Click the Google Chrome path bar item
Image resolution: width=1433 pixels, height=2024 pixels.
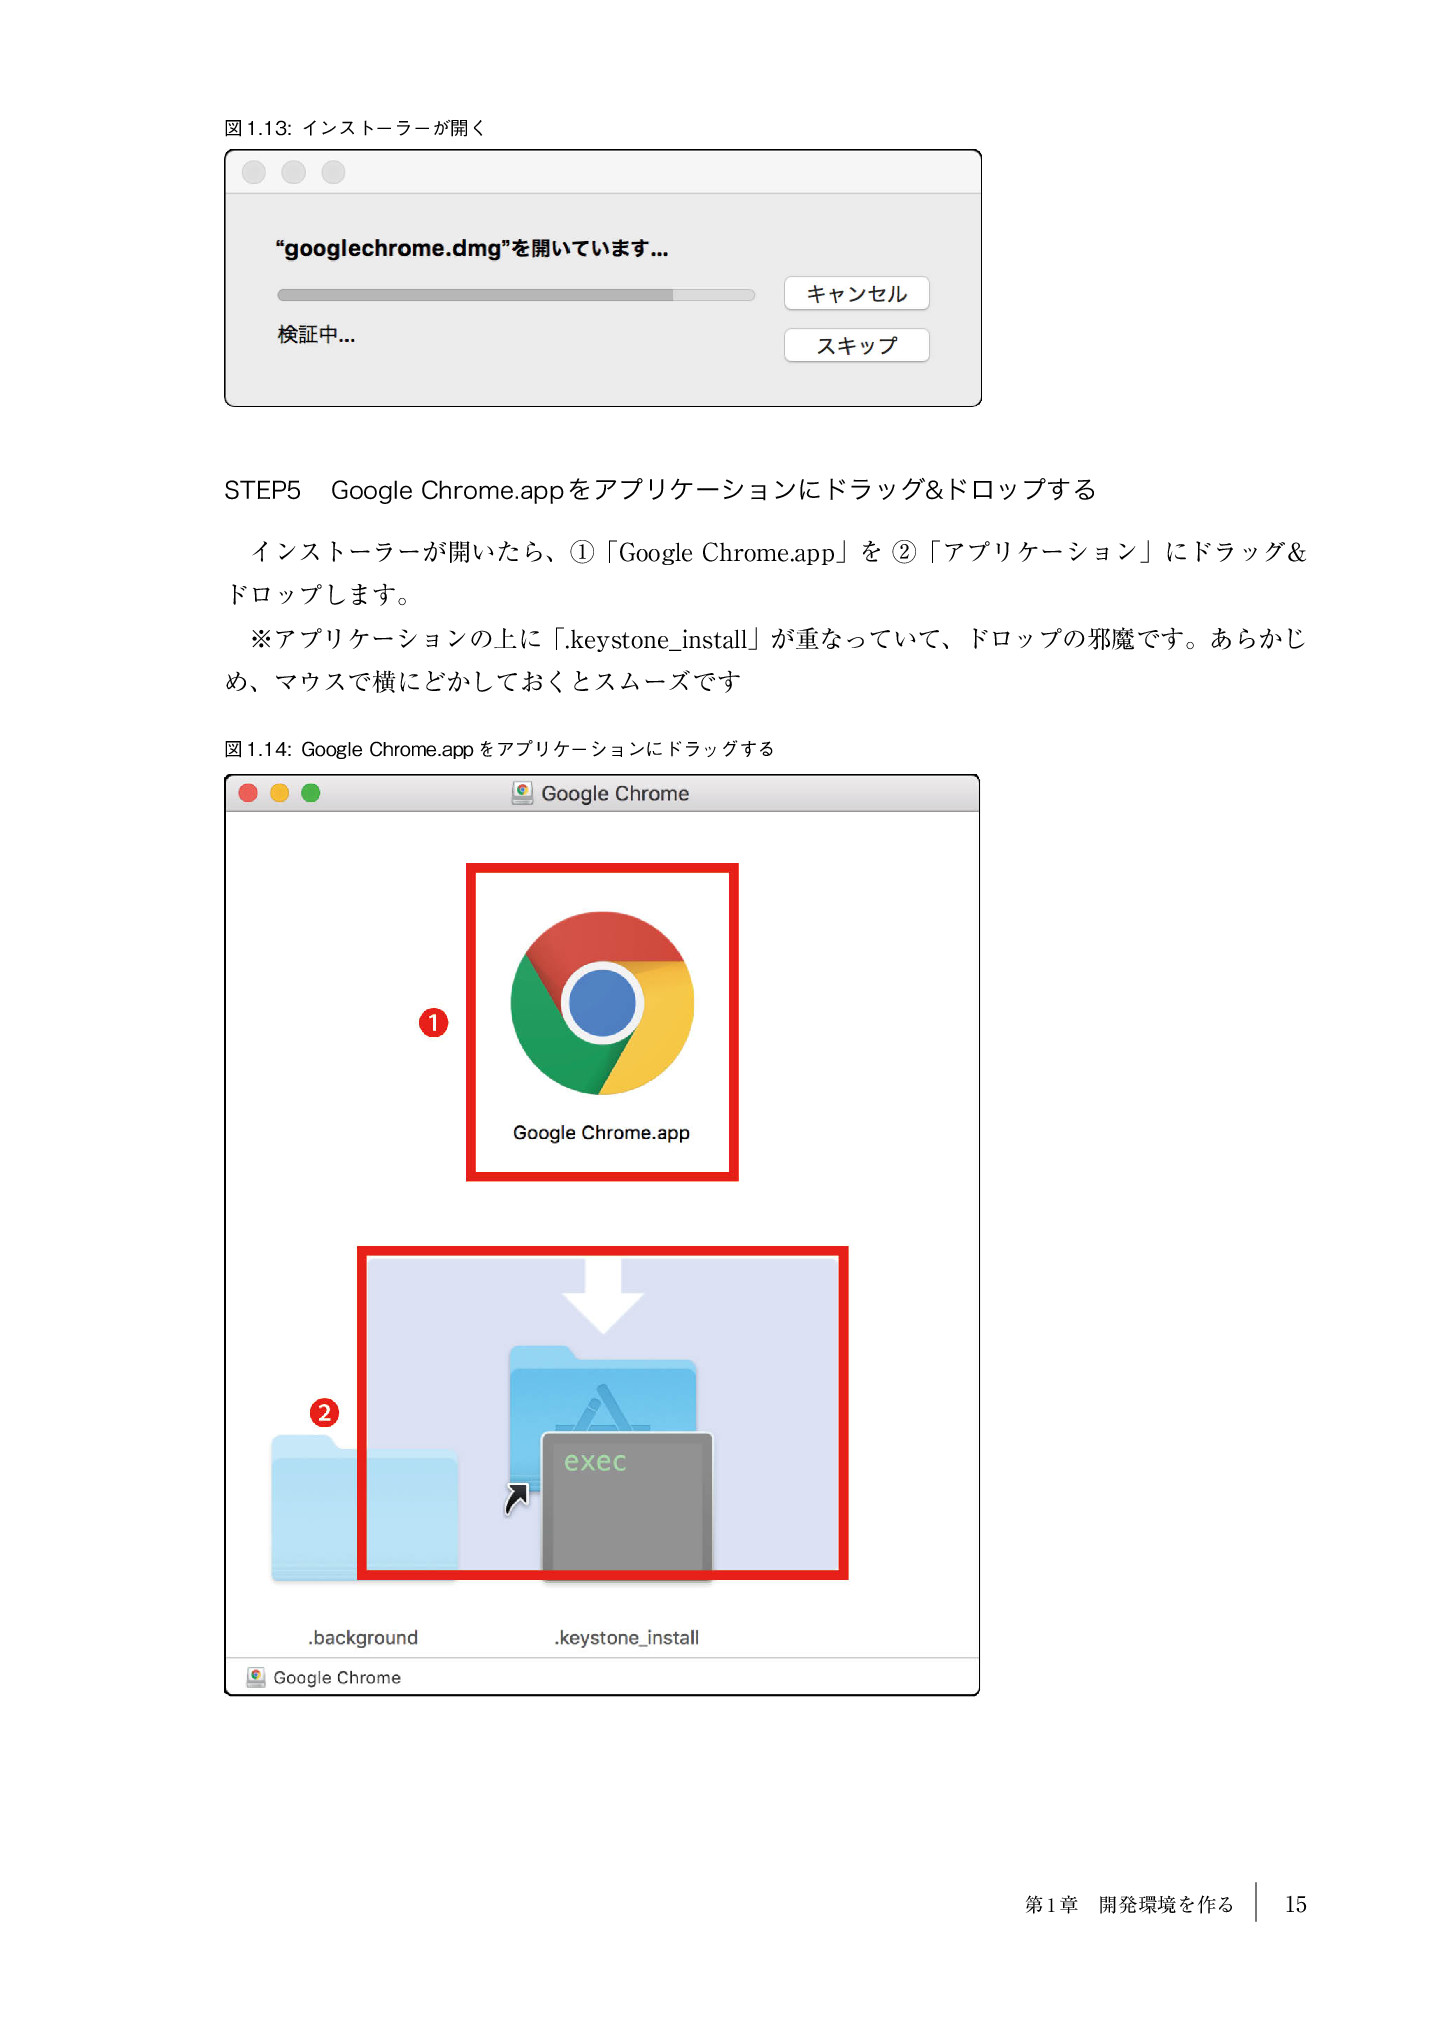coord(337,1678)
